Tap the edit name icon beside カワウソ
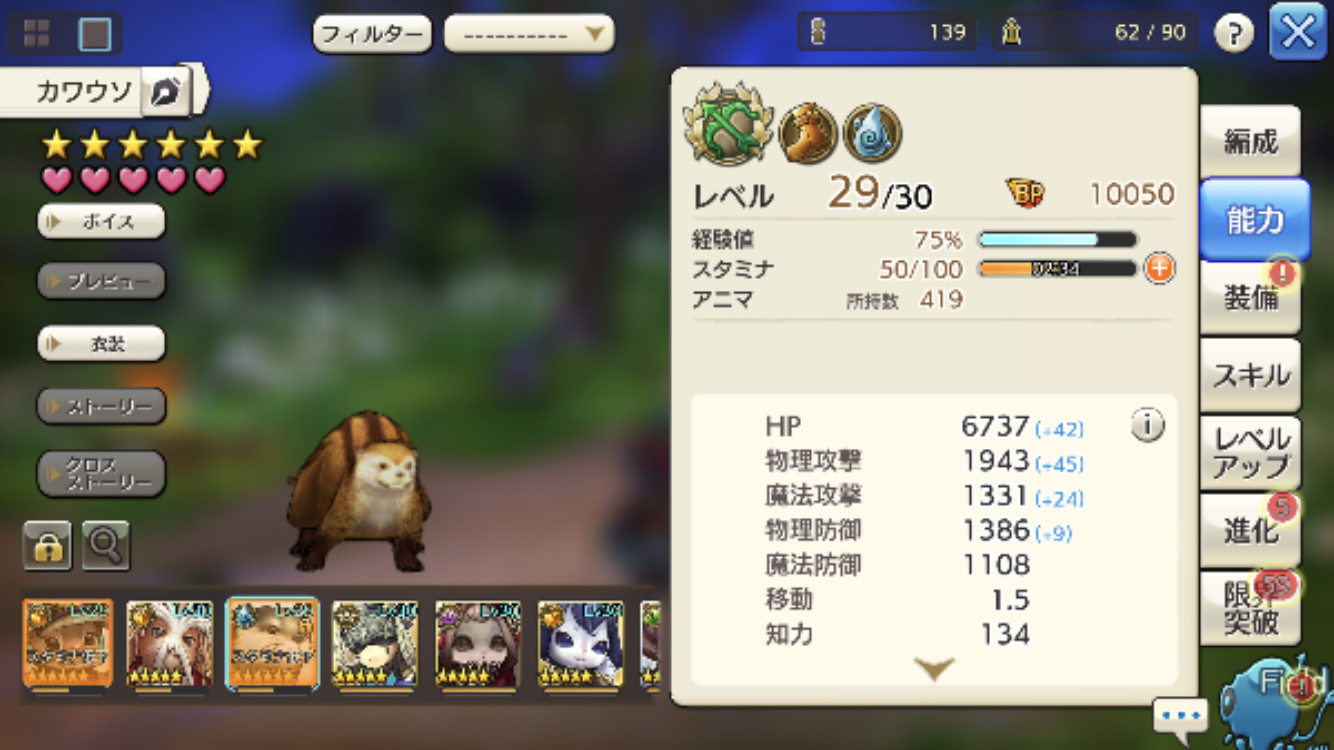 pyautogui.click(x=166, y=93)
